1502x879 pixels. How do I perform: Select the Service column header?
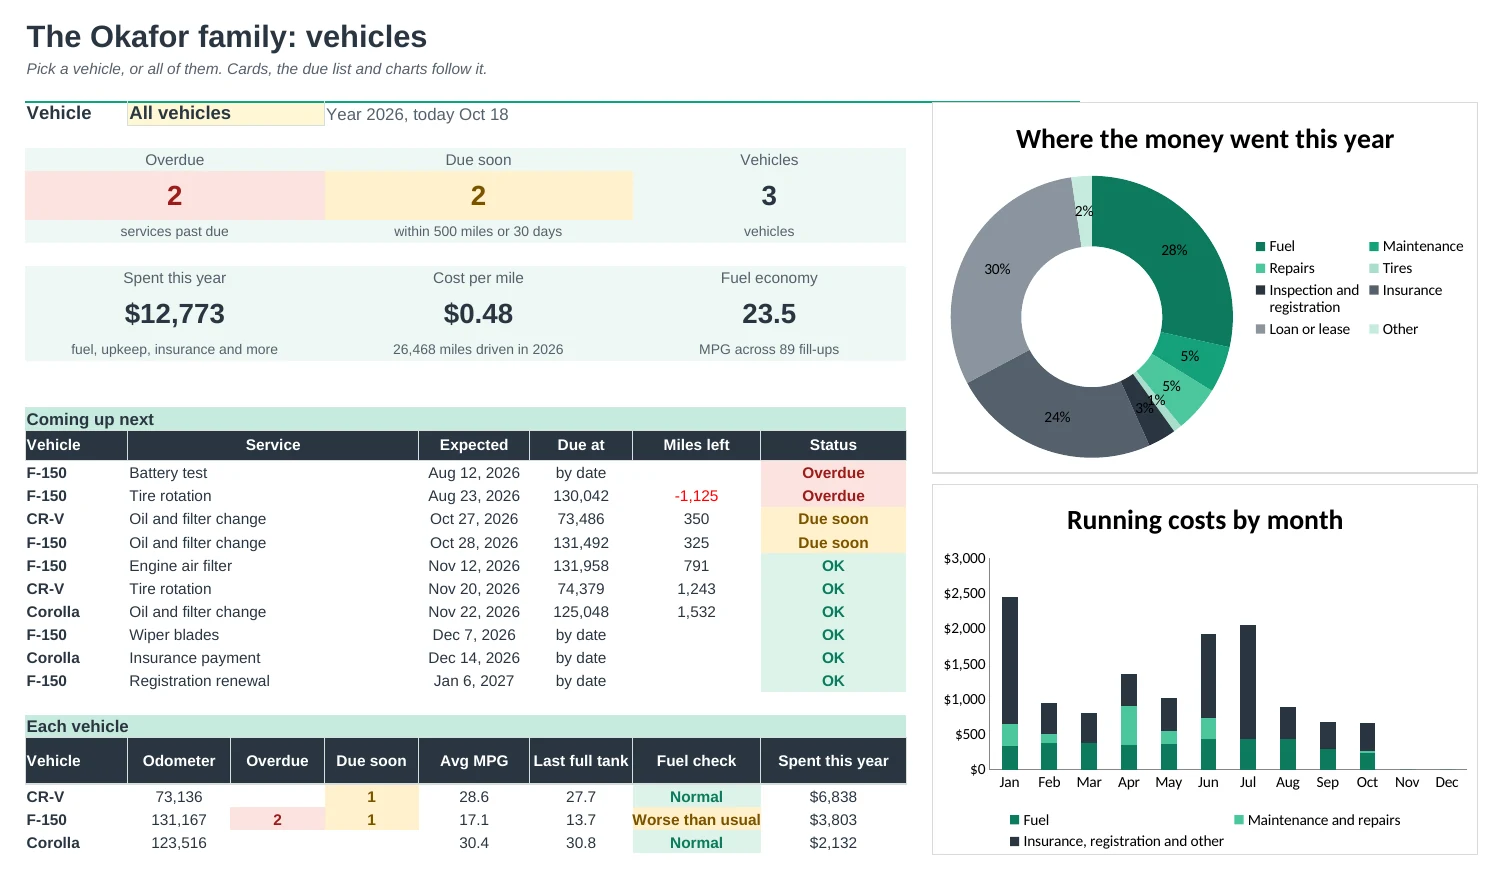tap(273, 446)
